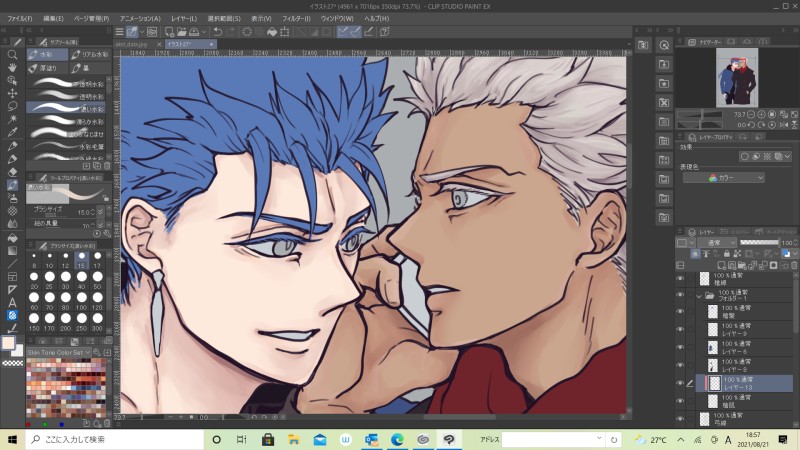Viewport: 800px width, 450px height.
Task: Click New raster layer icon
Action: click(722, 265)
